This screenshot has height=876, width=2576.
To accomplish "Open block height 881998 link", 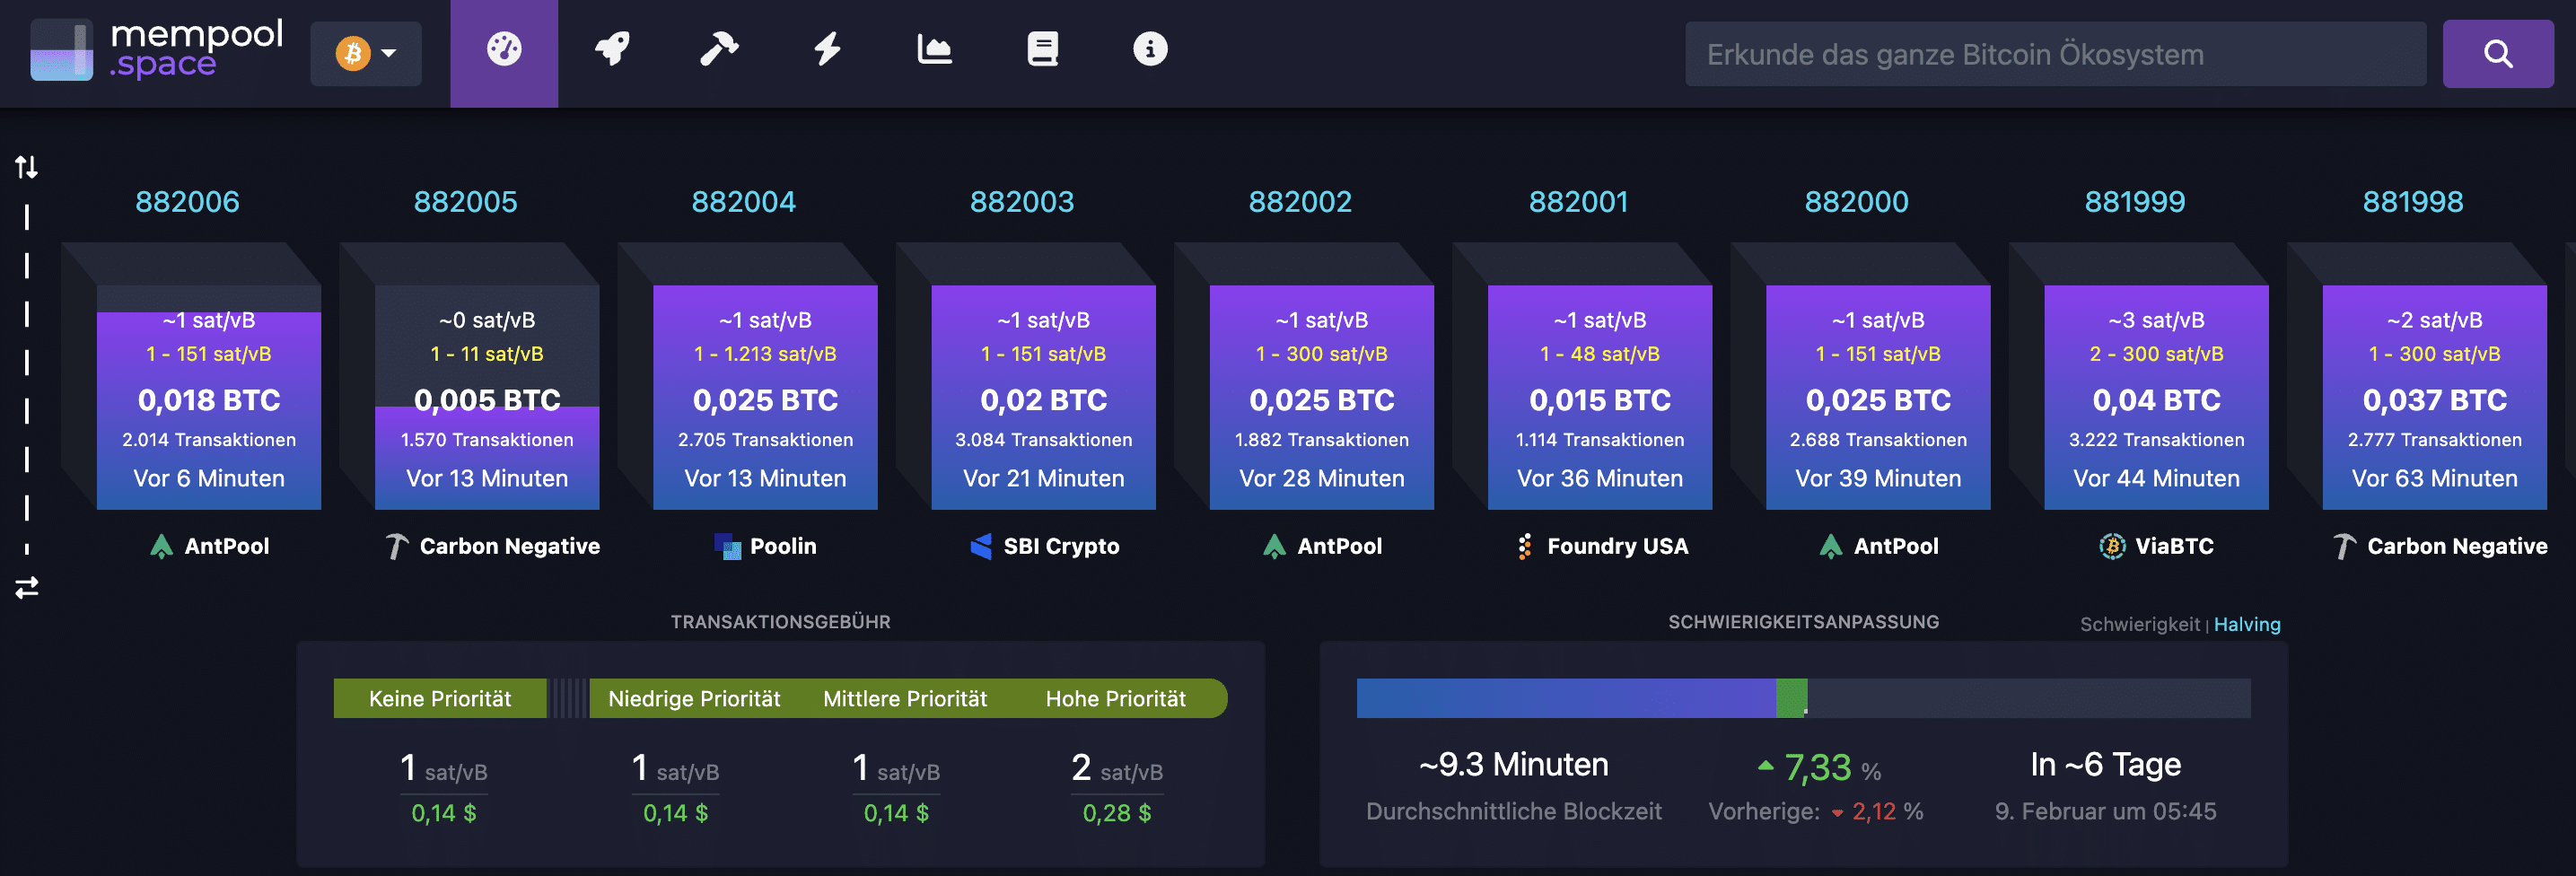I will coord(2412,202).
